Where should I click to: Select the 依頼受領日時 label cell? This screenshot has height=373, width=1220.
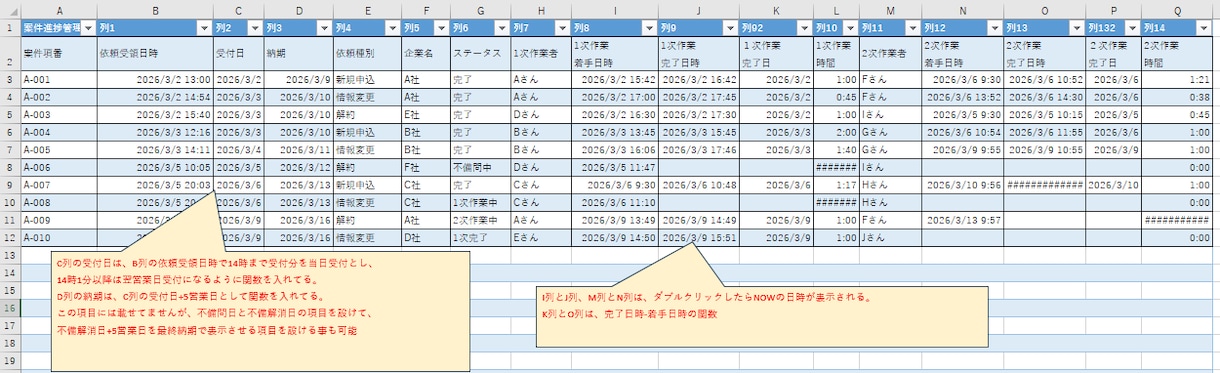[156, 53]
